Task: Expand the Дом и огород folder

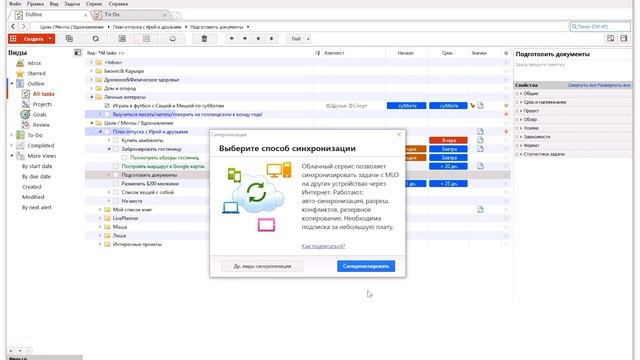Action: (91, 88)
